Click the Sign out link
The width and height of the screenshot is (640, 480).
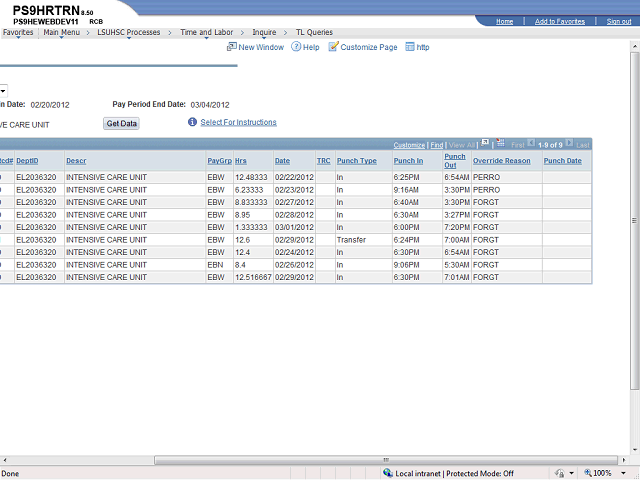[x=619, y=21]
